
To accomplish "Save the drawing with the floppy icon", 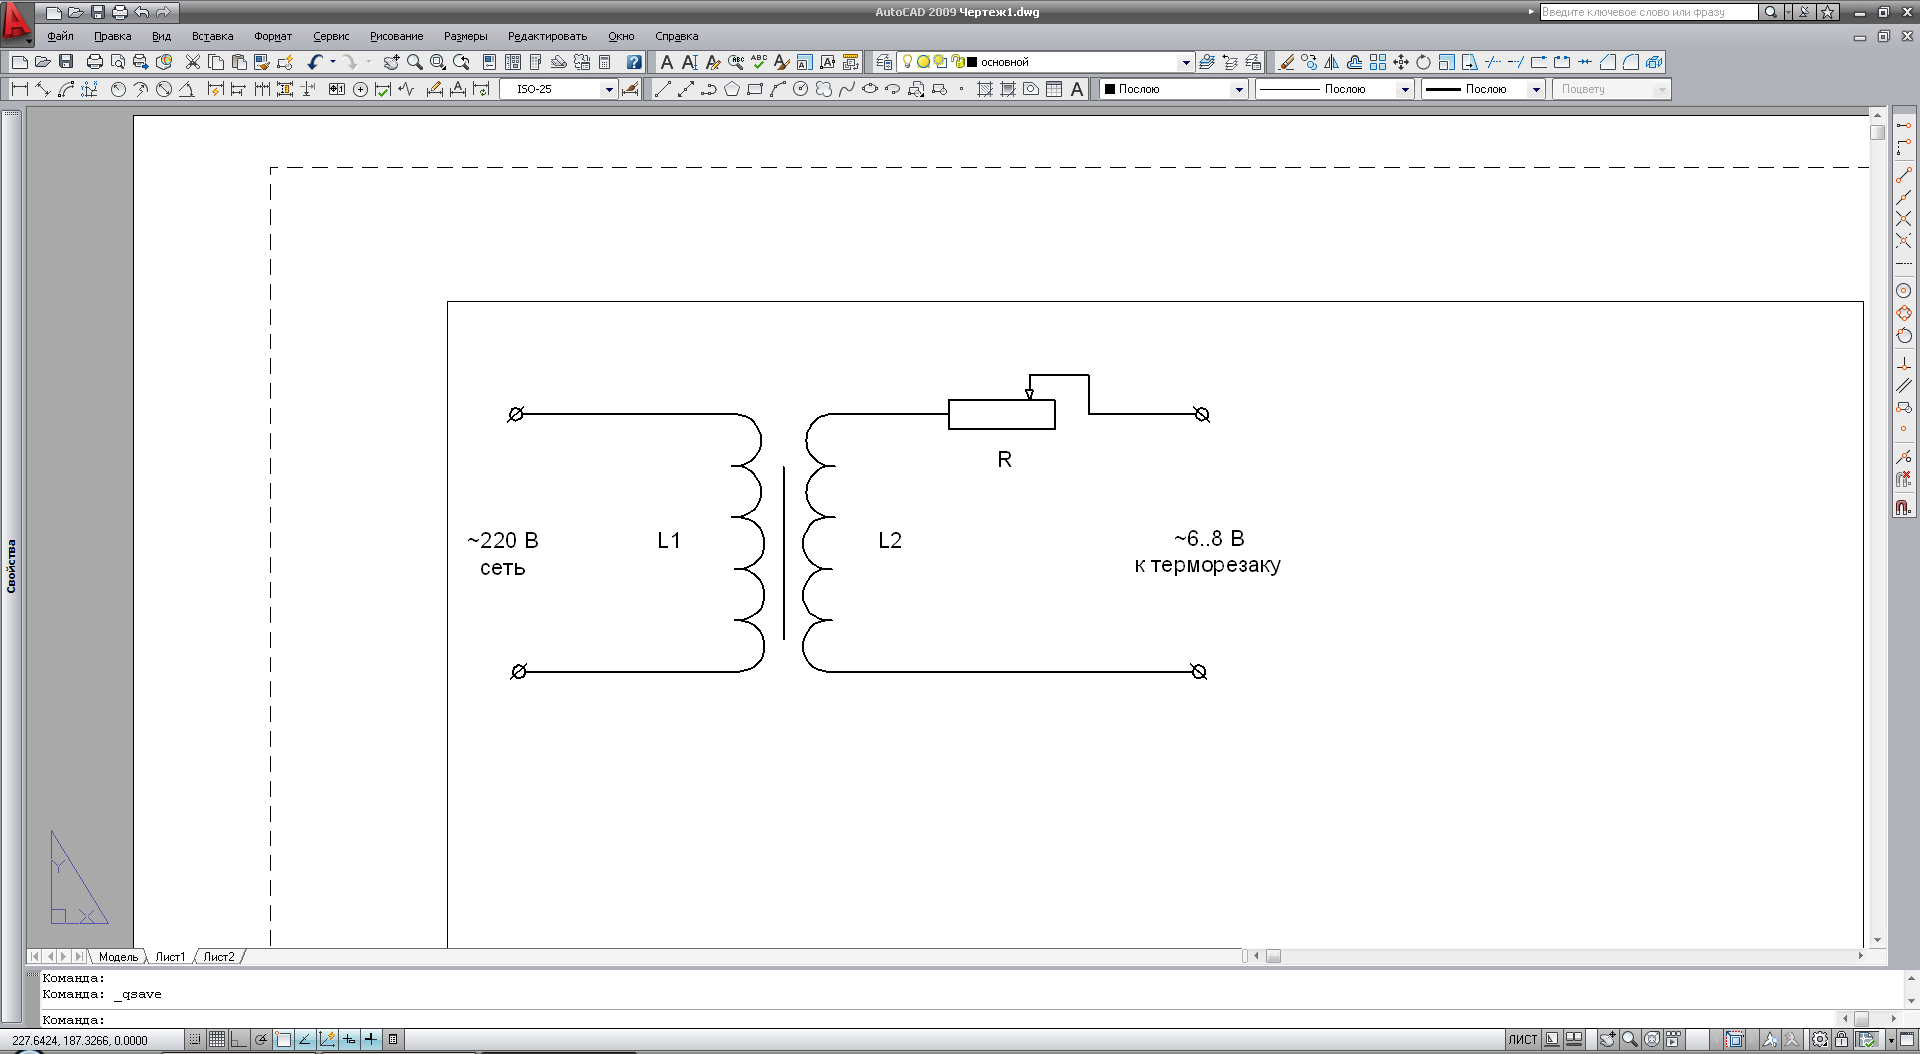I will click(66, 62).
